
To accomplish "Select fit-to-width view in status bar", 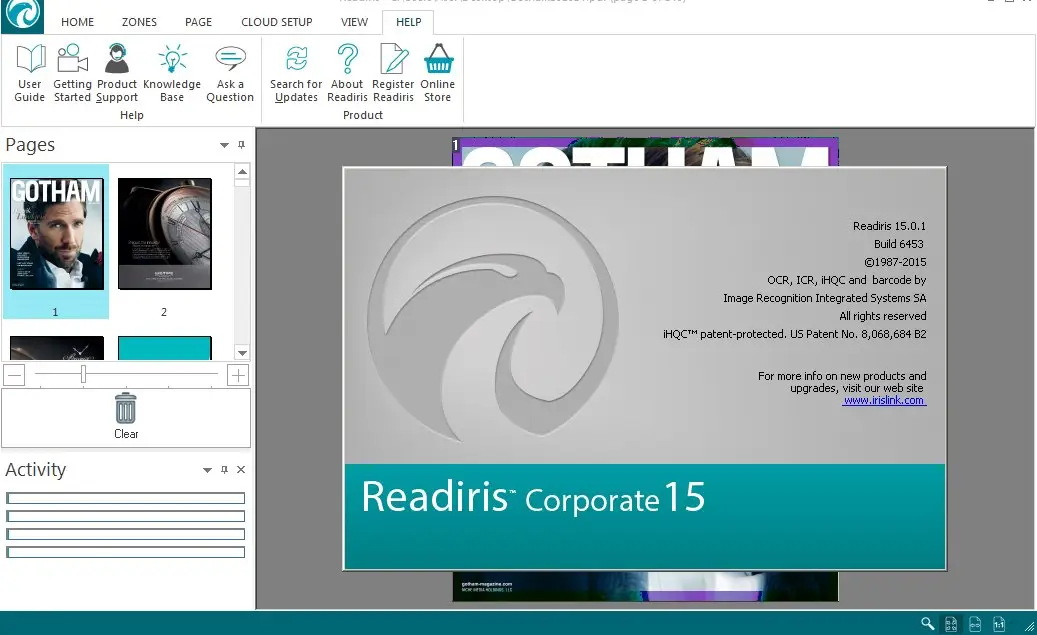I will click(975, 623).
